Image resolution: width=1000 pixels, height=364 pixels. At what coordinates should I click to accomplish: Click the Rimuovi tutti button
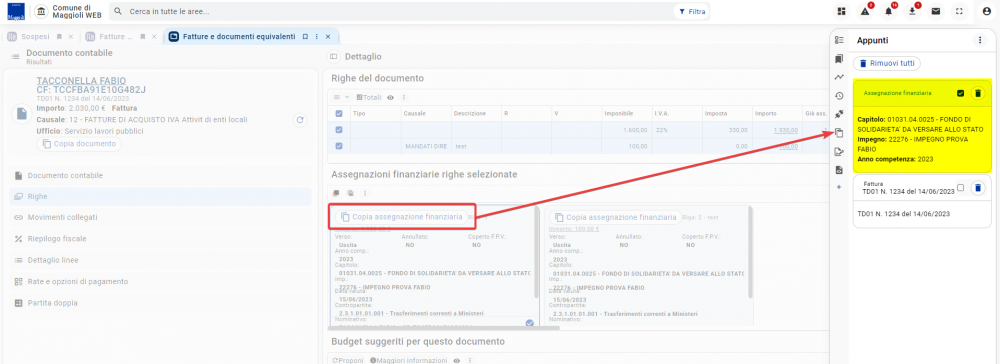(x=886, y=64)
